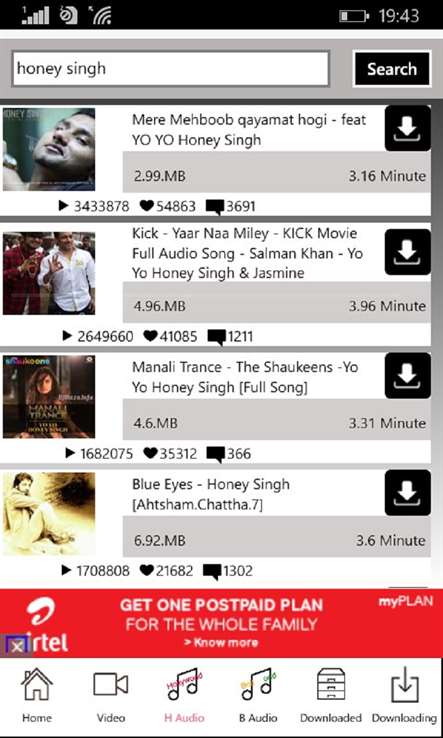This screenshot has height=738, width=443.
Task: Switch to the Video tab
Action: coord(111,695)
